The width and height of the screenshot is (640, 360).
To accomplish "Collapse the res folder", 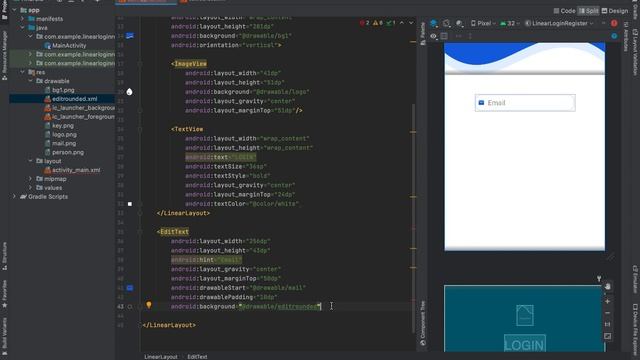I will point(22,72).
